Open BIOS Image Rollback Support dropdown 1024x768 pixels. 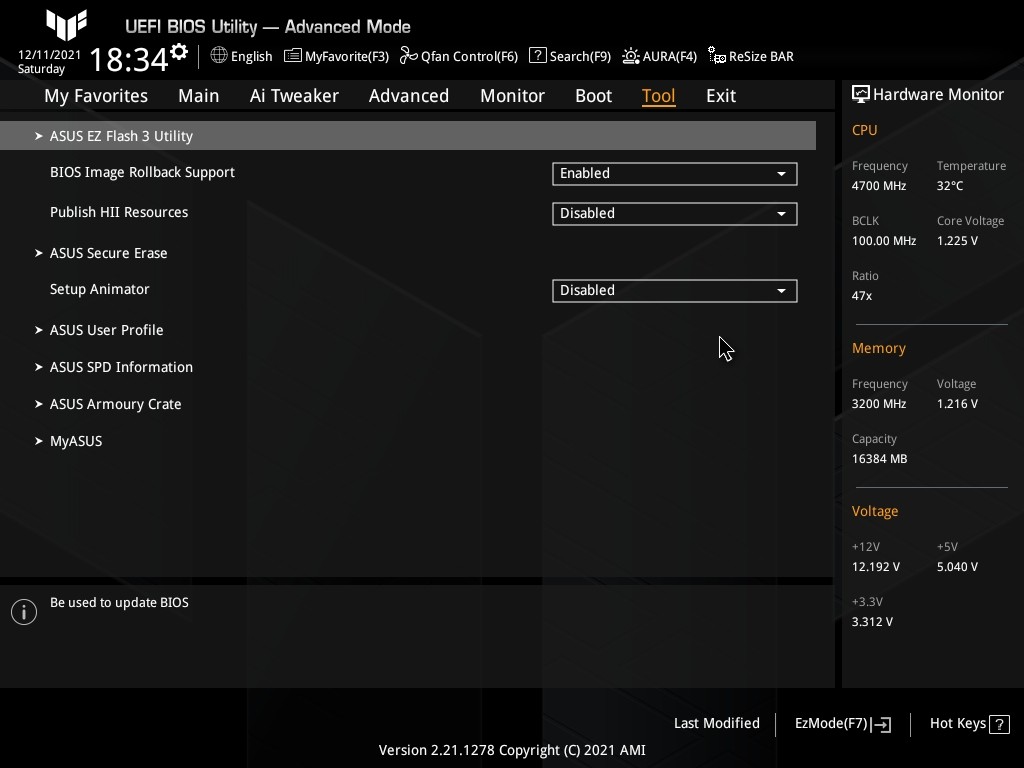point(674,173)
